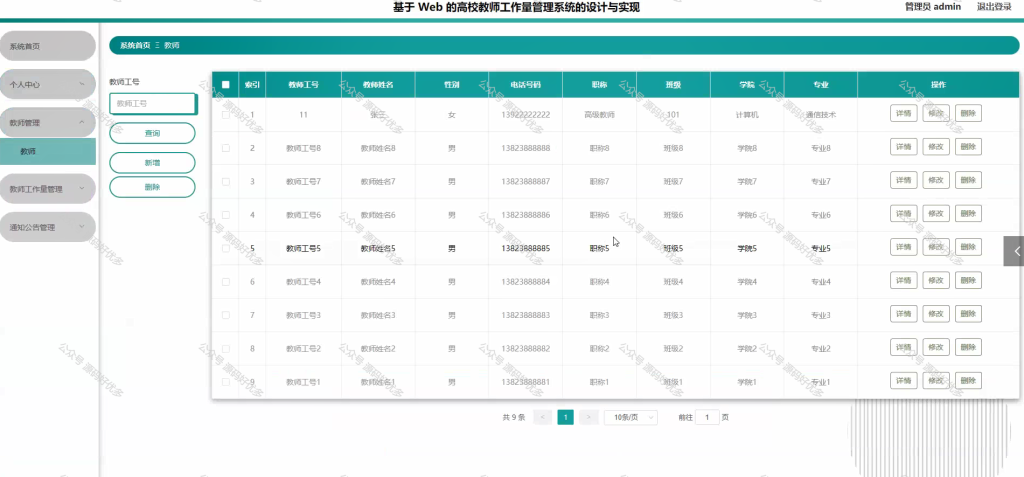Viewport: 1024px width, 477px height.
Task: Click the 计算机 cell
Action: [747, 114]
